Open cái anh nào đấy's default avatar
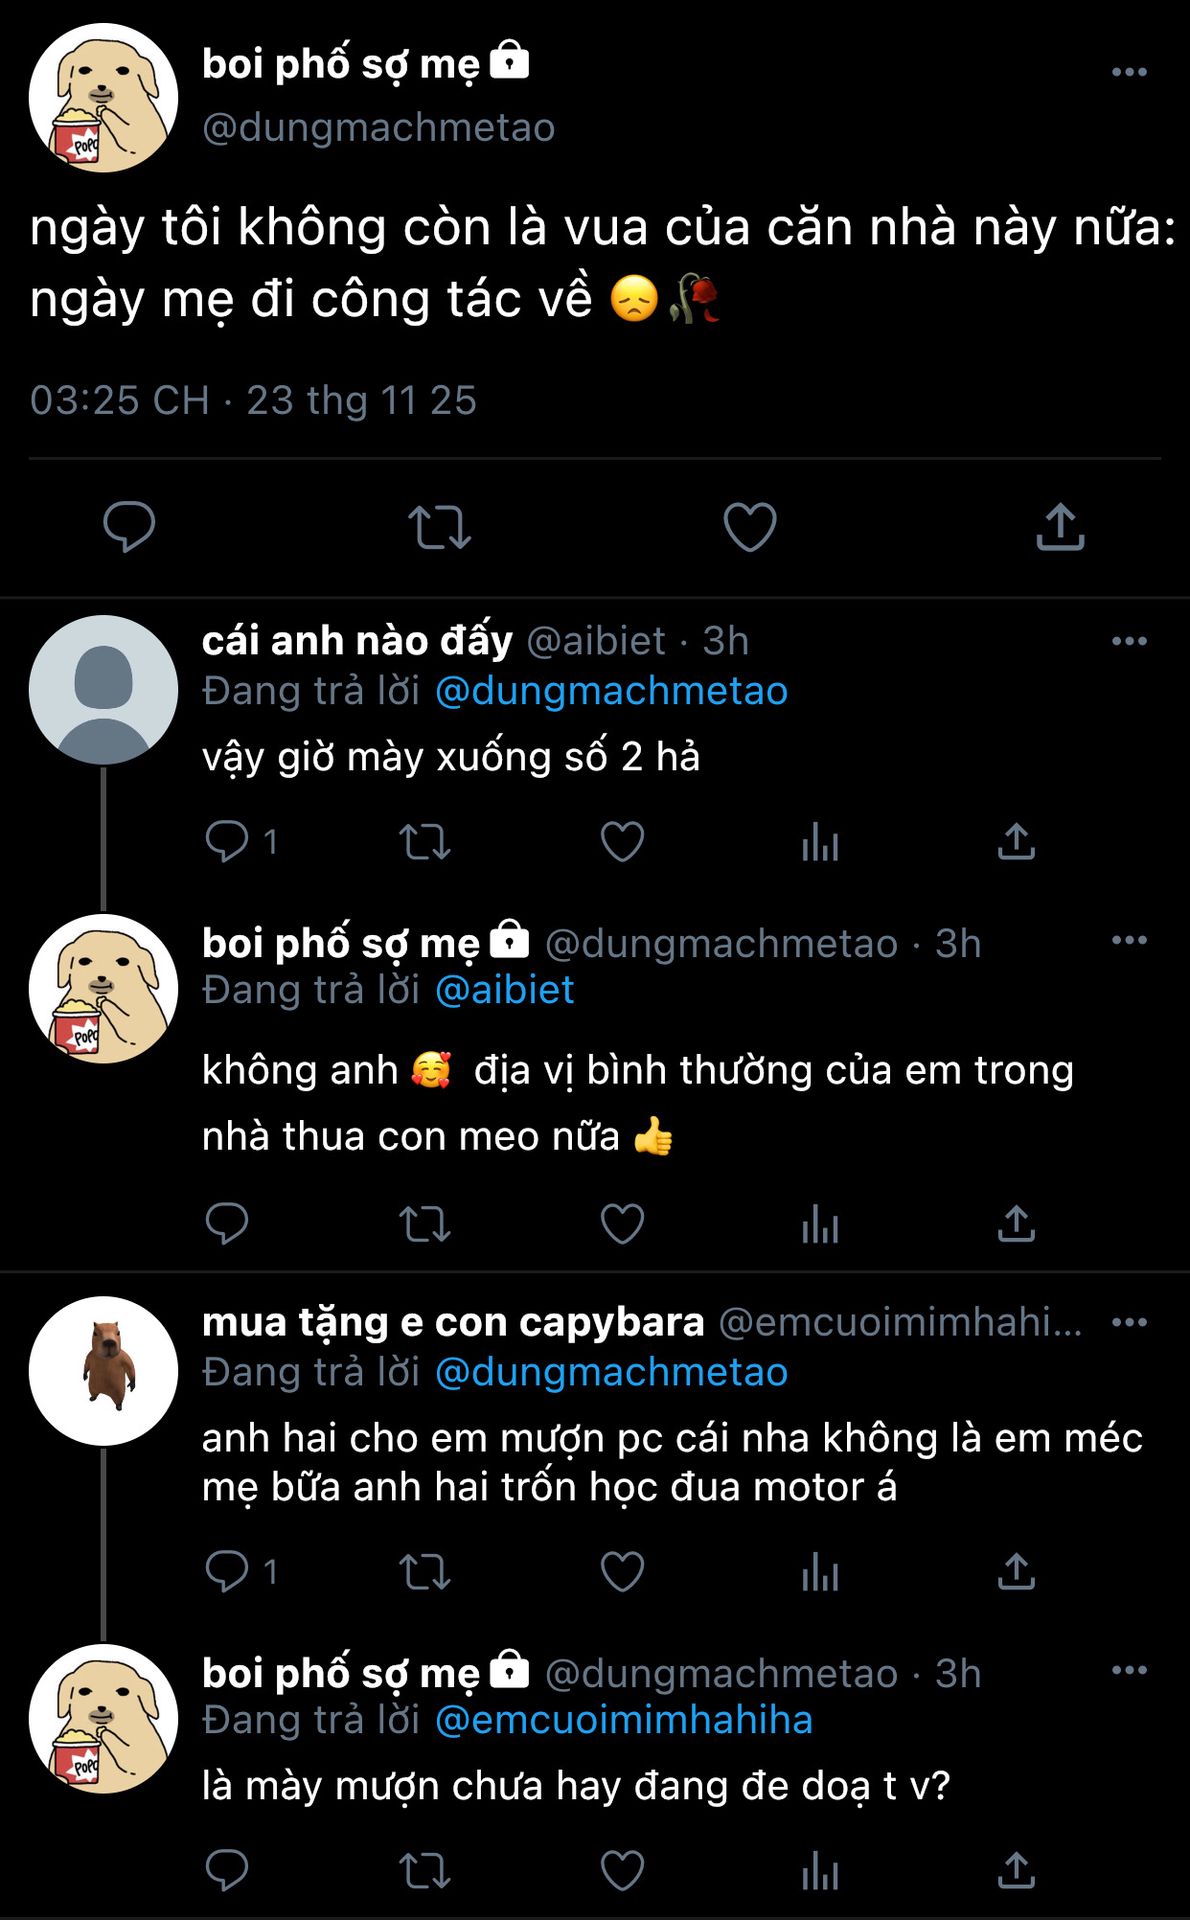This screenshot has width=1190, height=1920. (104, 690)
